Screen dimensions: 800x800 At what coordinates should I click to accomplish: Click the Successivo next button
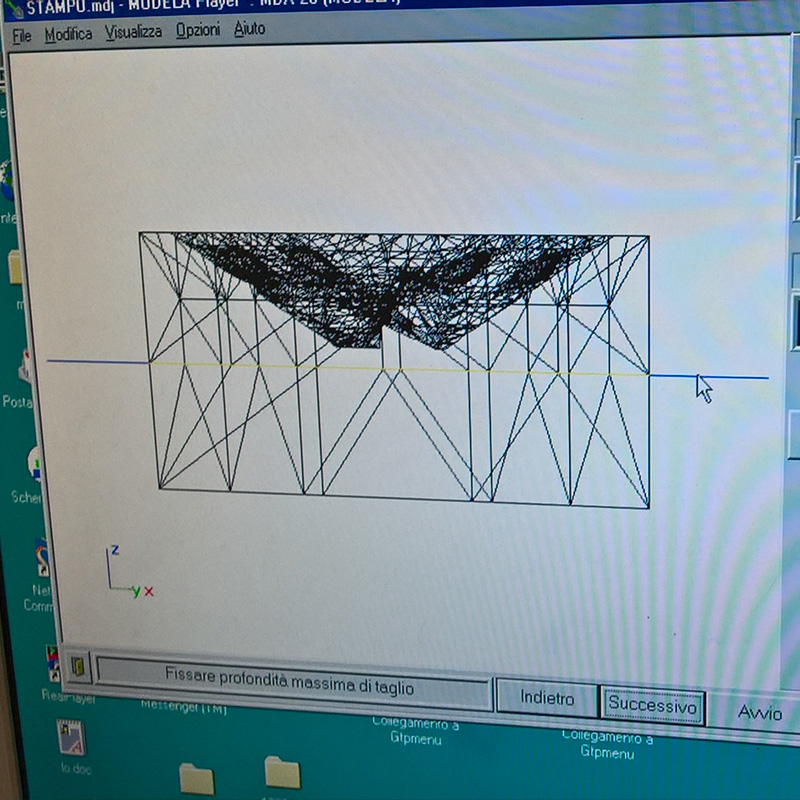(x=653, y=706)
